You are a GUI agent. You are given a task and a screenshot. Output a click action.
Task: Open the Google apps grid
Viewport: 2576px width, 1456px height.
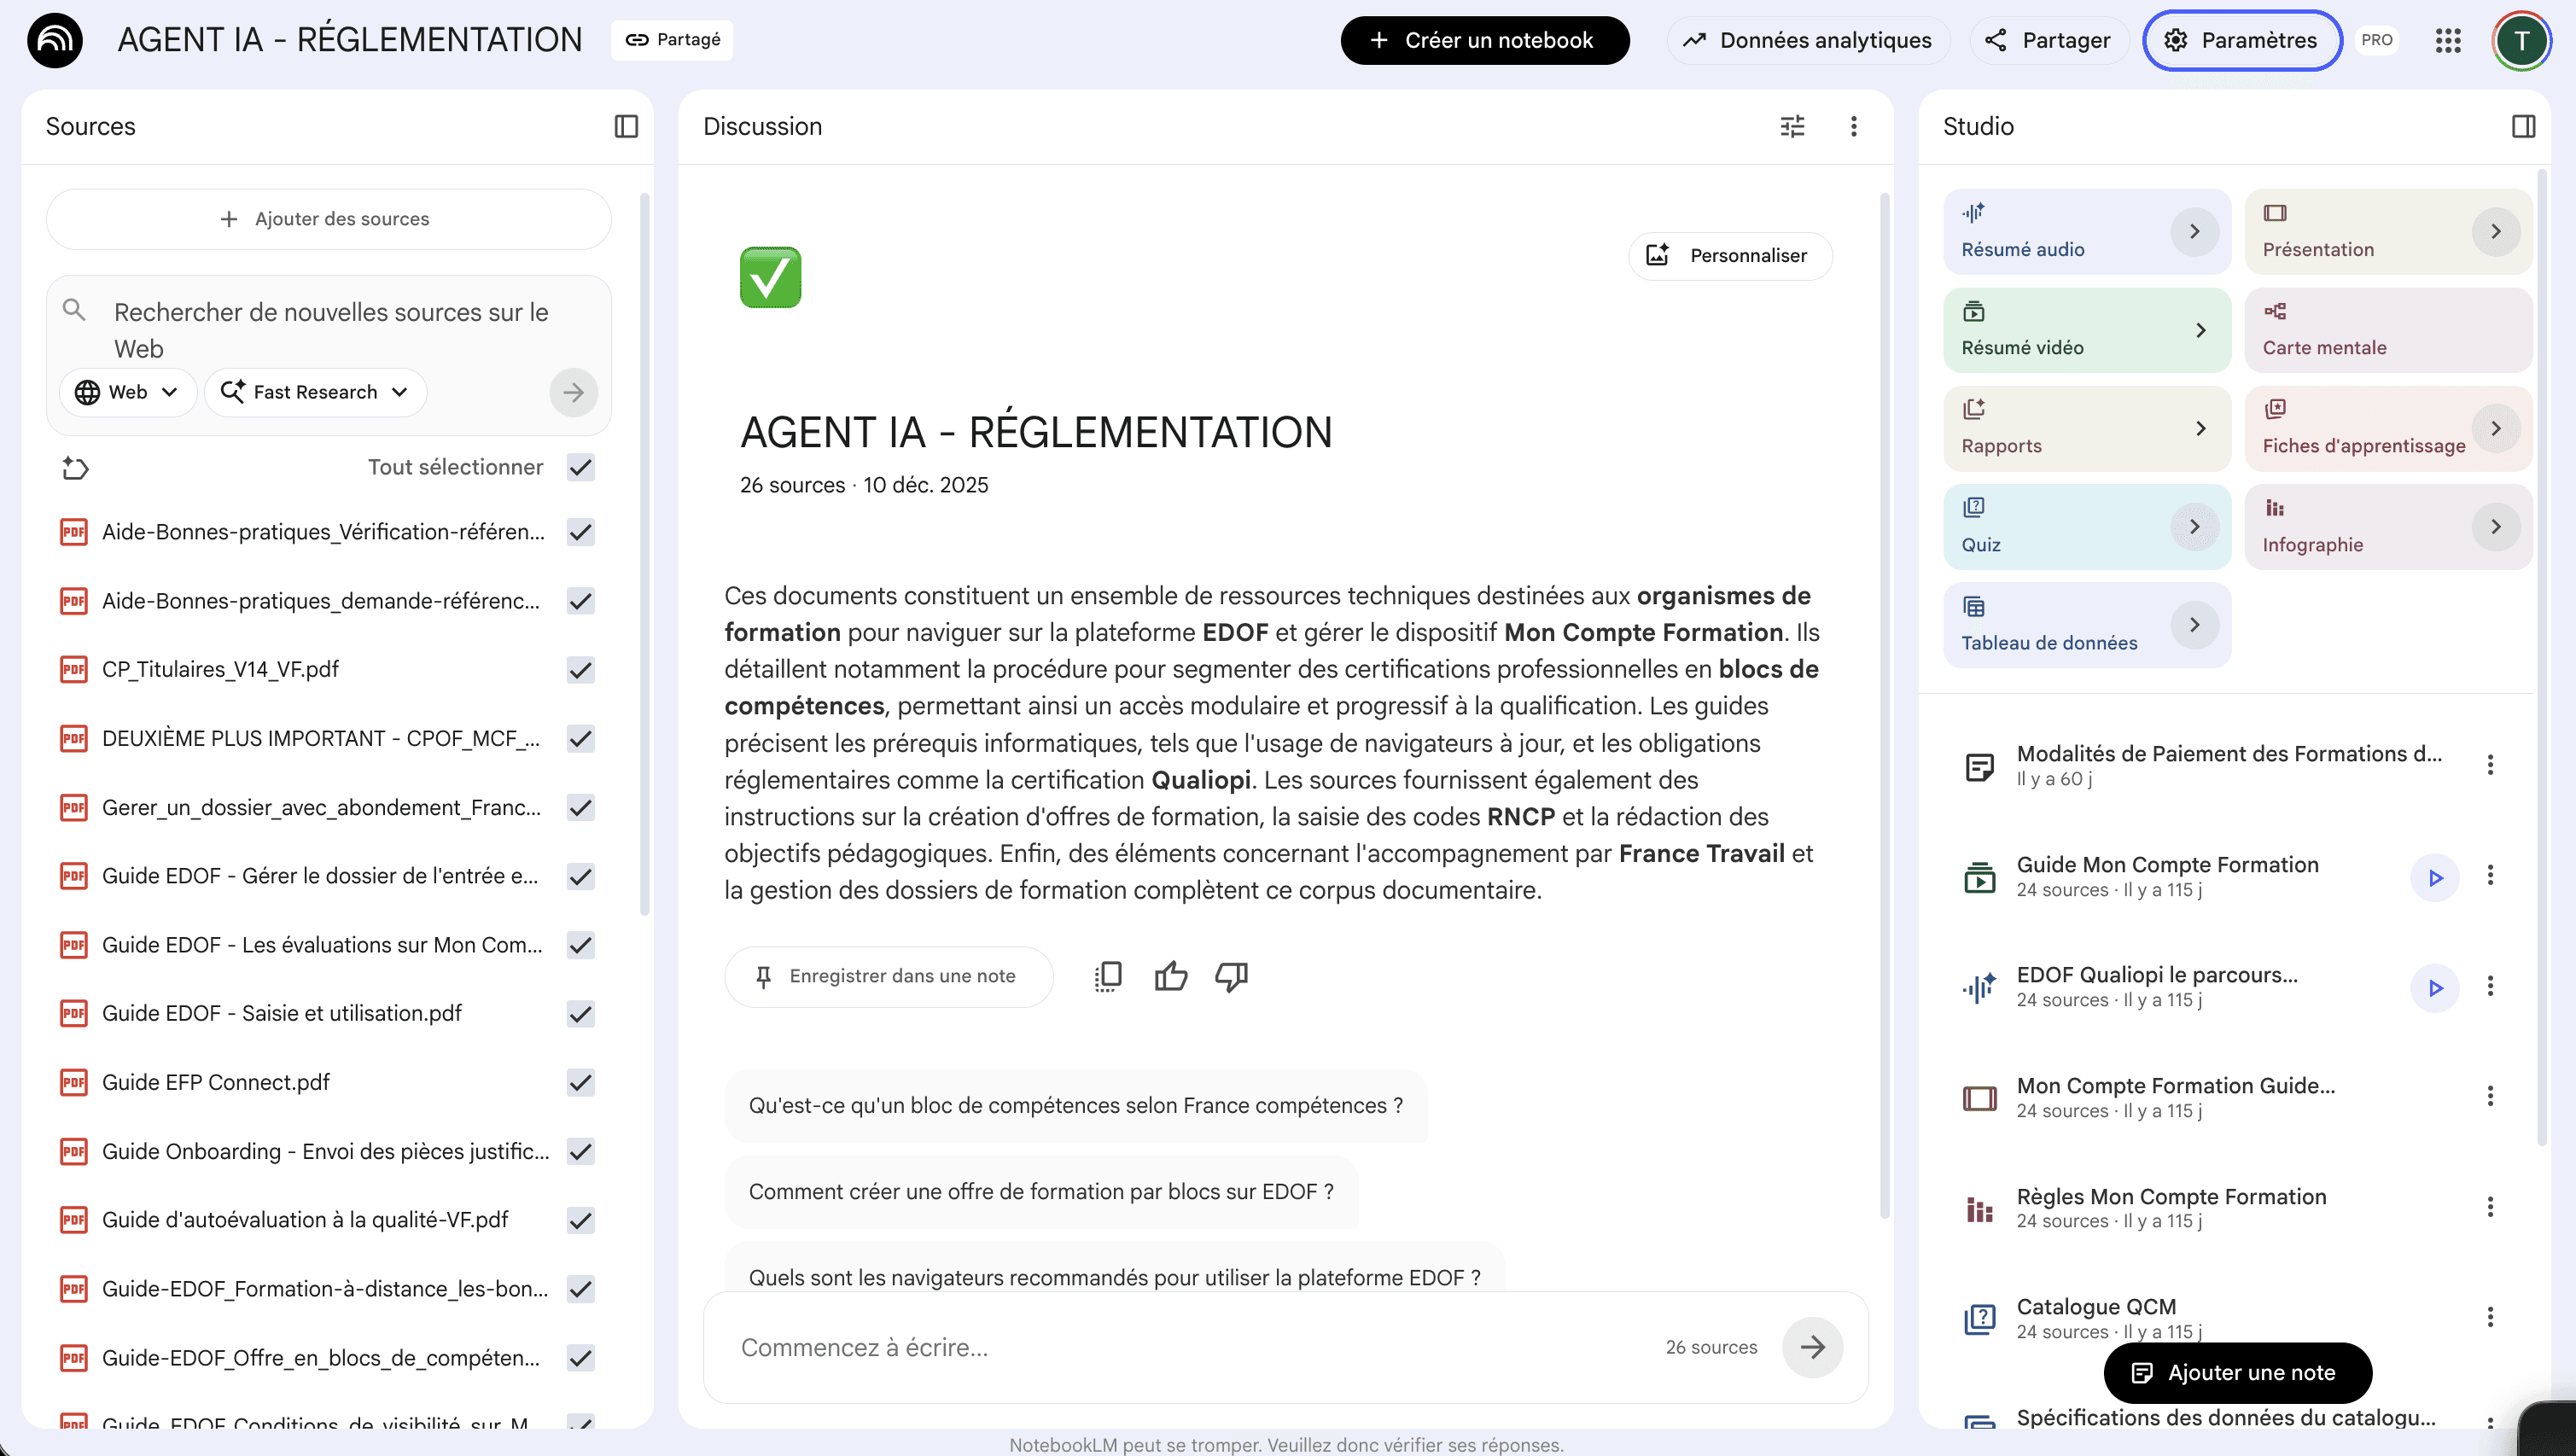(x=2448, y=40)
